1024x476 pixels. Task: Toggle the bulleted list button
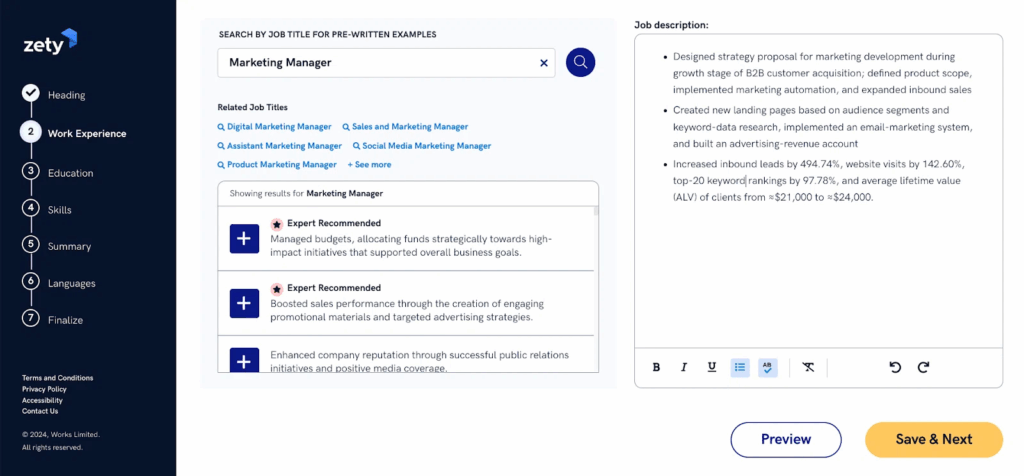pyautogui.click(x=740, y=367)
